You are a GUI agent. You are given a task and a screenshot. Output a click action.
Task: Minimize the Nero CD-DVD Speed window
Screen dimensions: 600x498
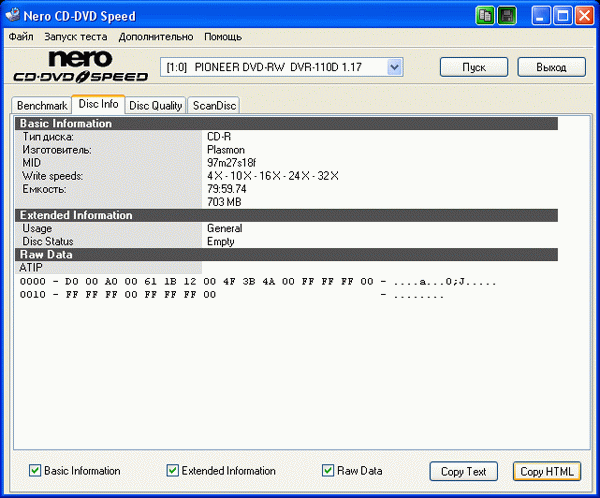tap(541, 16)
